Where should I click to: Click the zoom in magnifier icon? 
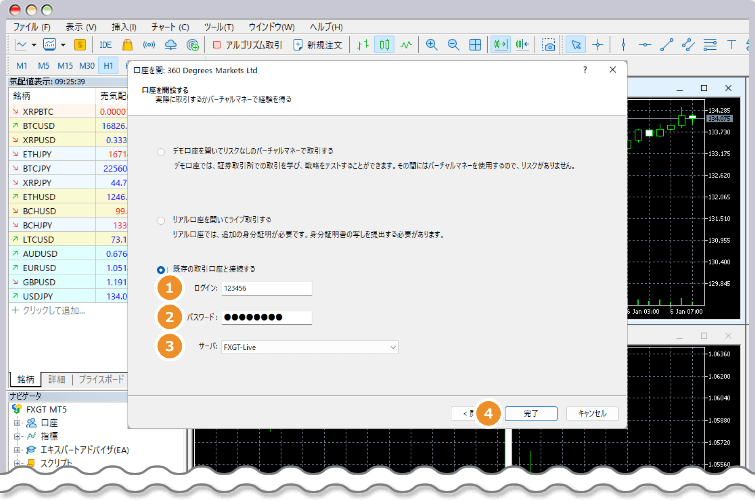pyautogui.click(x=431, y=45)
